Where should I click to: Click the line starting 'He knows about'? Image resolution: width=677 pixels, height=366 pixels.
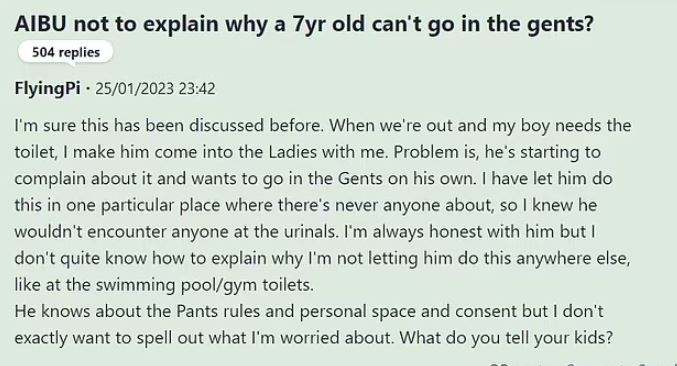click(x=309, y=312)
